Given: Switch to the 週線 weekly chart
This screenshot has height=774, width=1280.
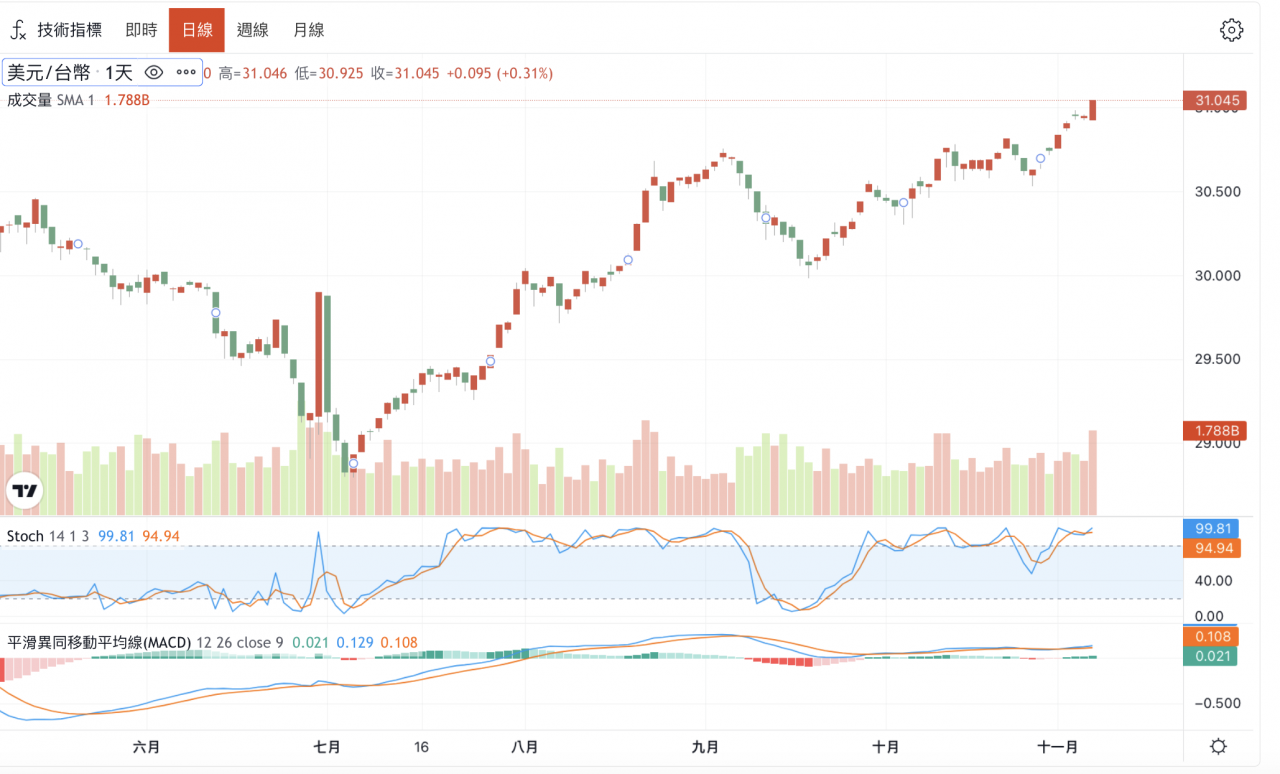Looking at the screenshot, I should point(252,30).
